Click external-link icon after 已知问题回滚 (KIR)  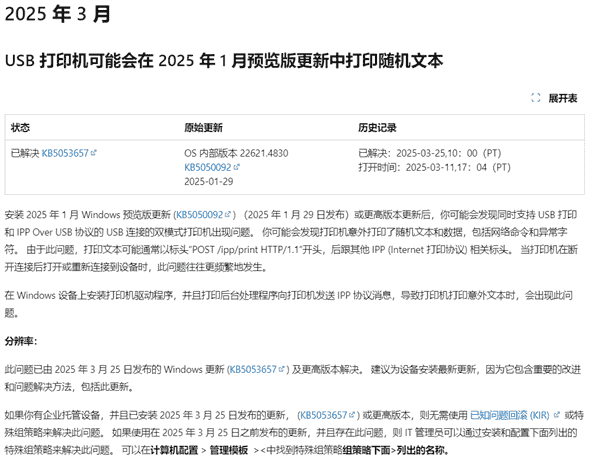click(558, 413)
